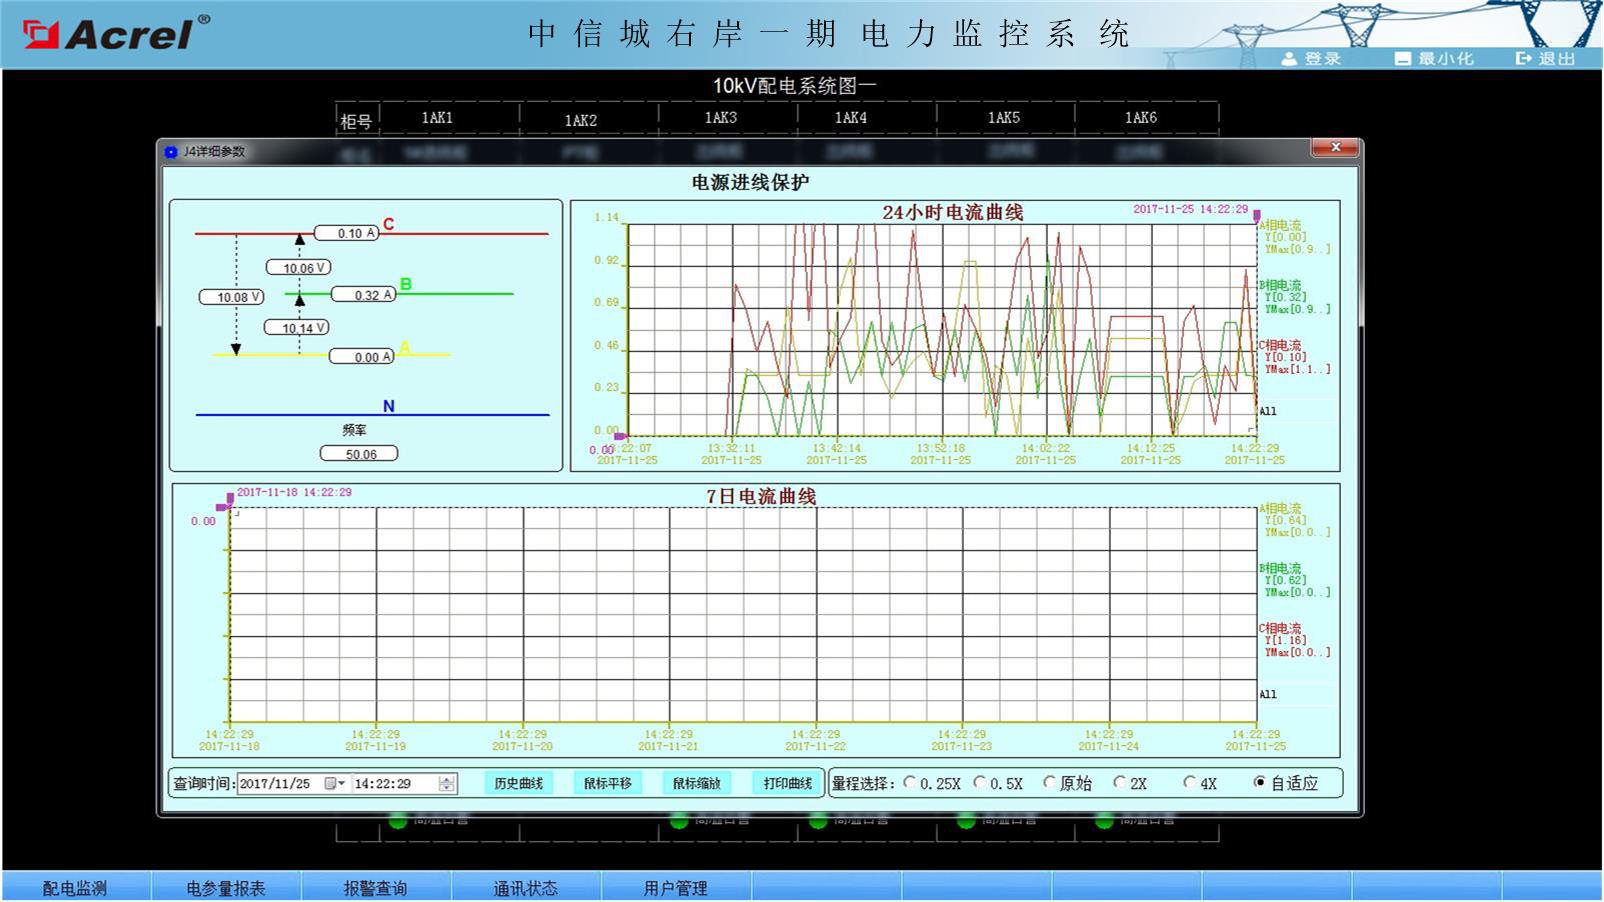
Task: Click the voltage value 10.14 V
Action: pyautogui.click(x=297, y=328)
